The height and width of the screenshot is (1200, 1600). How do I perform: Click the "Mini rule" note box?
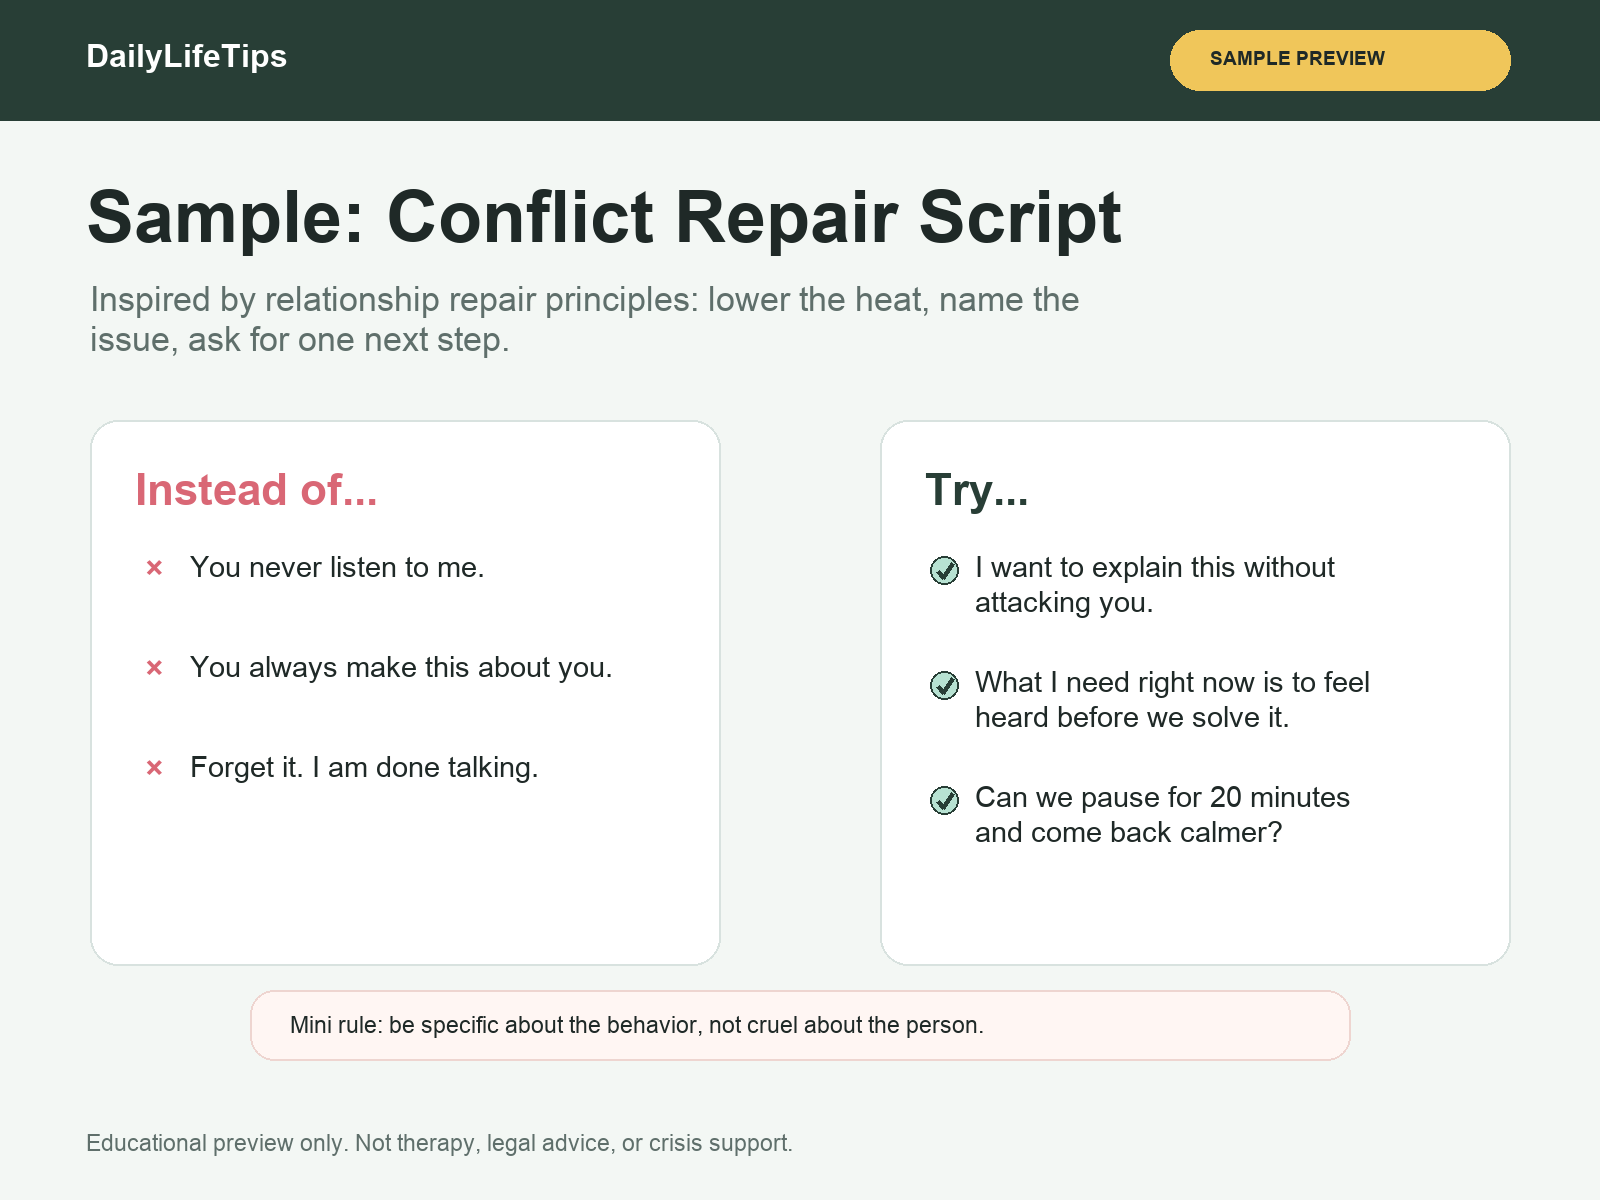tap(800, 1026)
